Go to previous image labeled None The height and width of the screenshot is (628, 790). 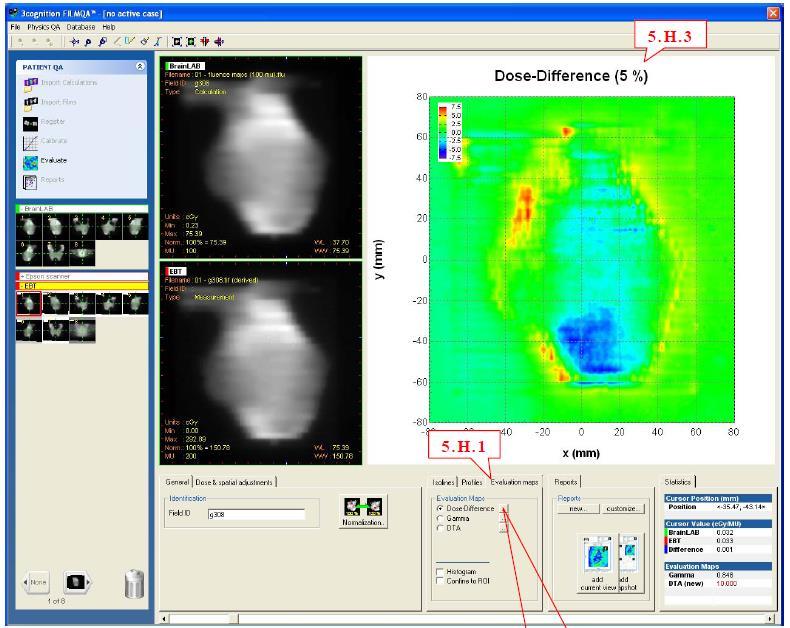tap(35, 582)
